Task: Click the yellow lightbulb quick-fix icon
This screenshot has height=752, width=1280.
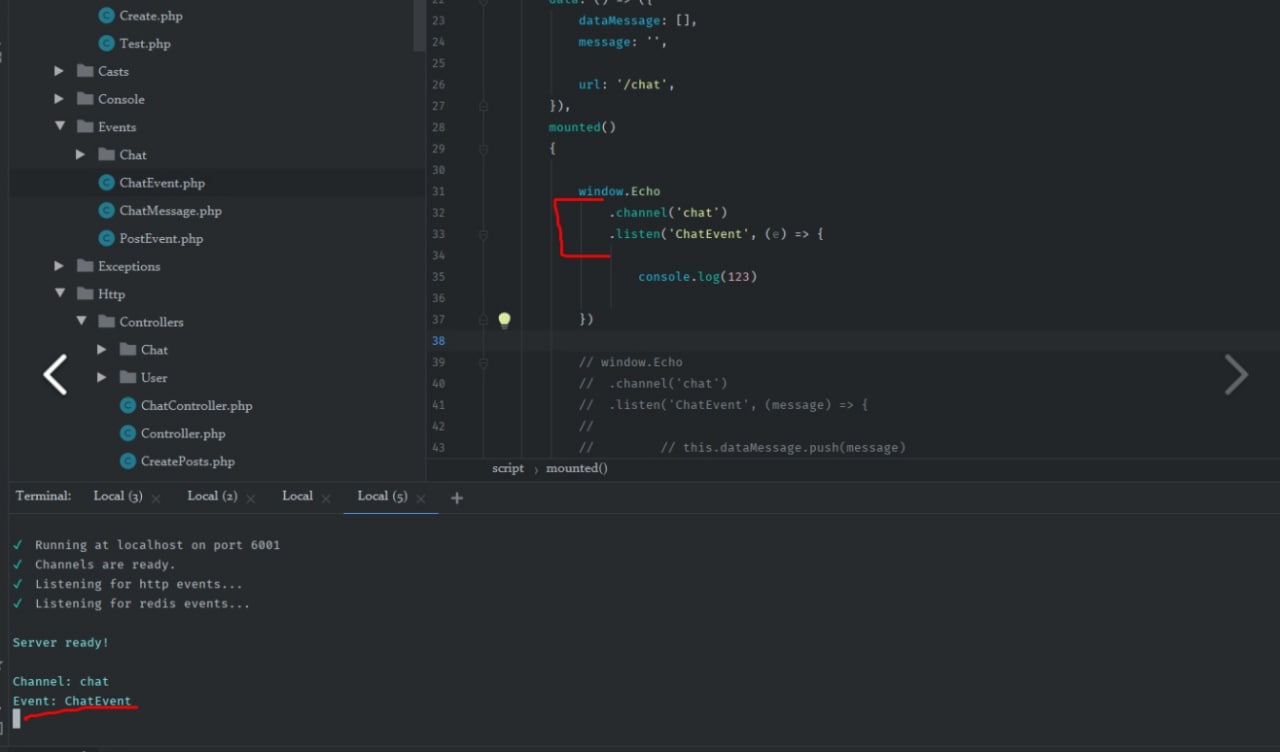Action: pyautogui.click(x=504, y=320)
